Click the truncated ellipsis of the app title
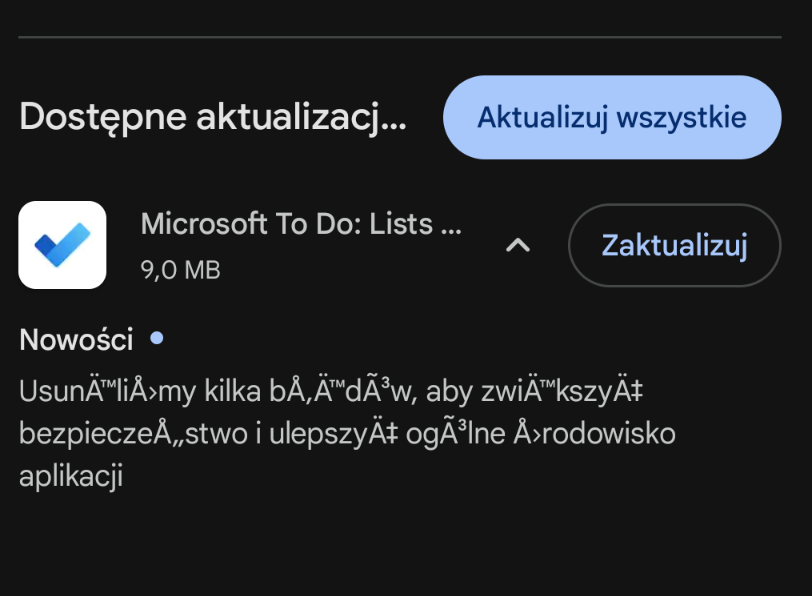The width and height of the screenshot is (812, 596). pyautogui.click(x=451, y=224)
